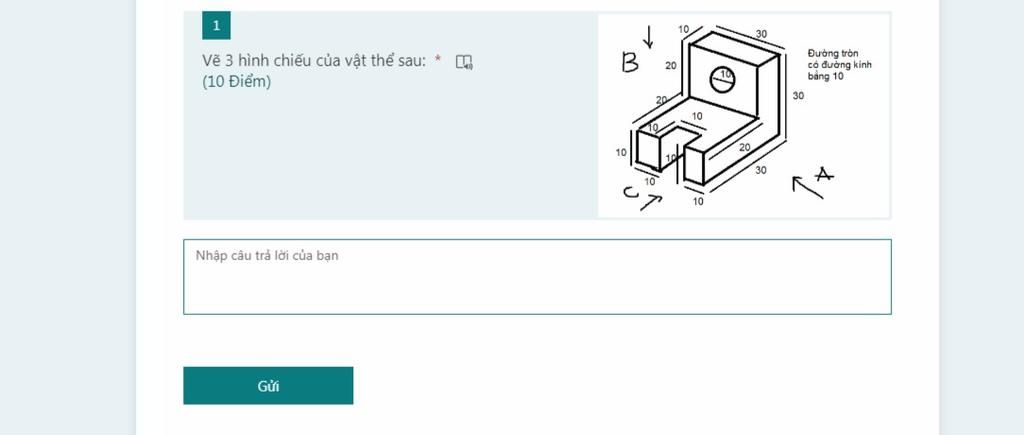Click the downward arrow next to B
This screenshot has height=435, width=1024.
pyautogui.click(x=648, y=37)
